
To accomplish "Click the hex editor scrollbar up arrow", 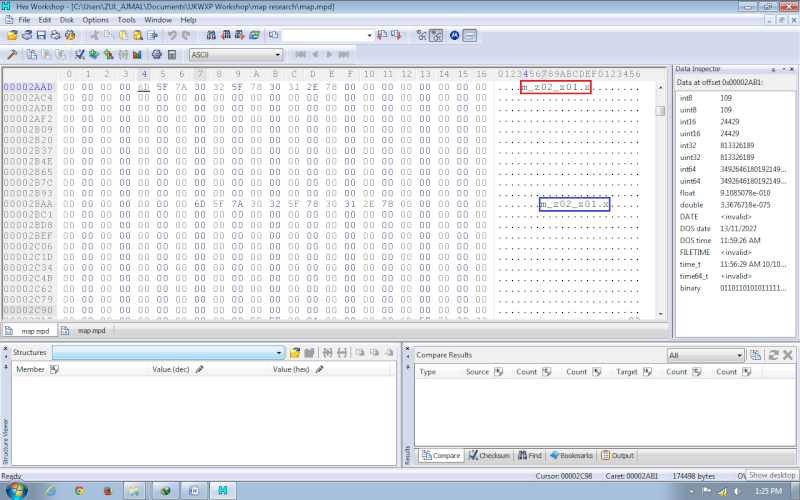I will 660,87.
